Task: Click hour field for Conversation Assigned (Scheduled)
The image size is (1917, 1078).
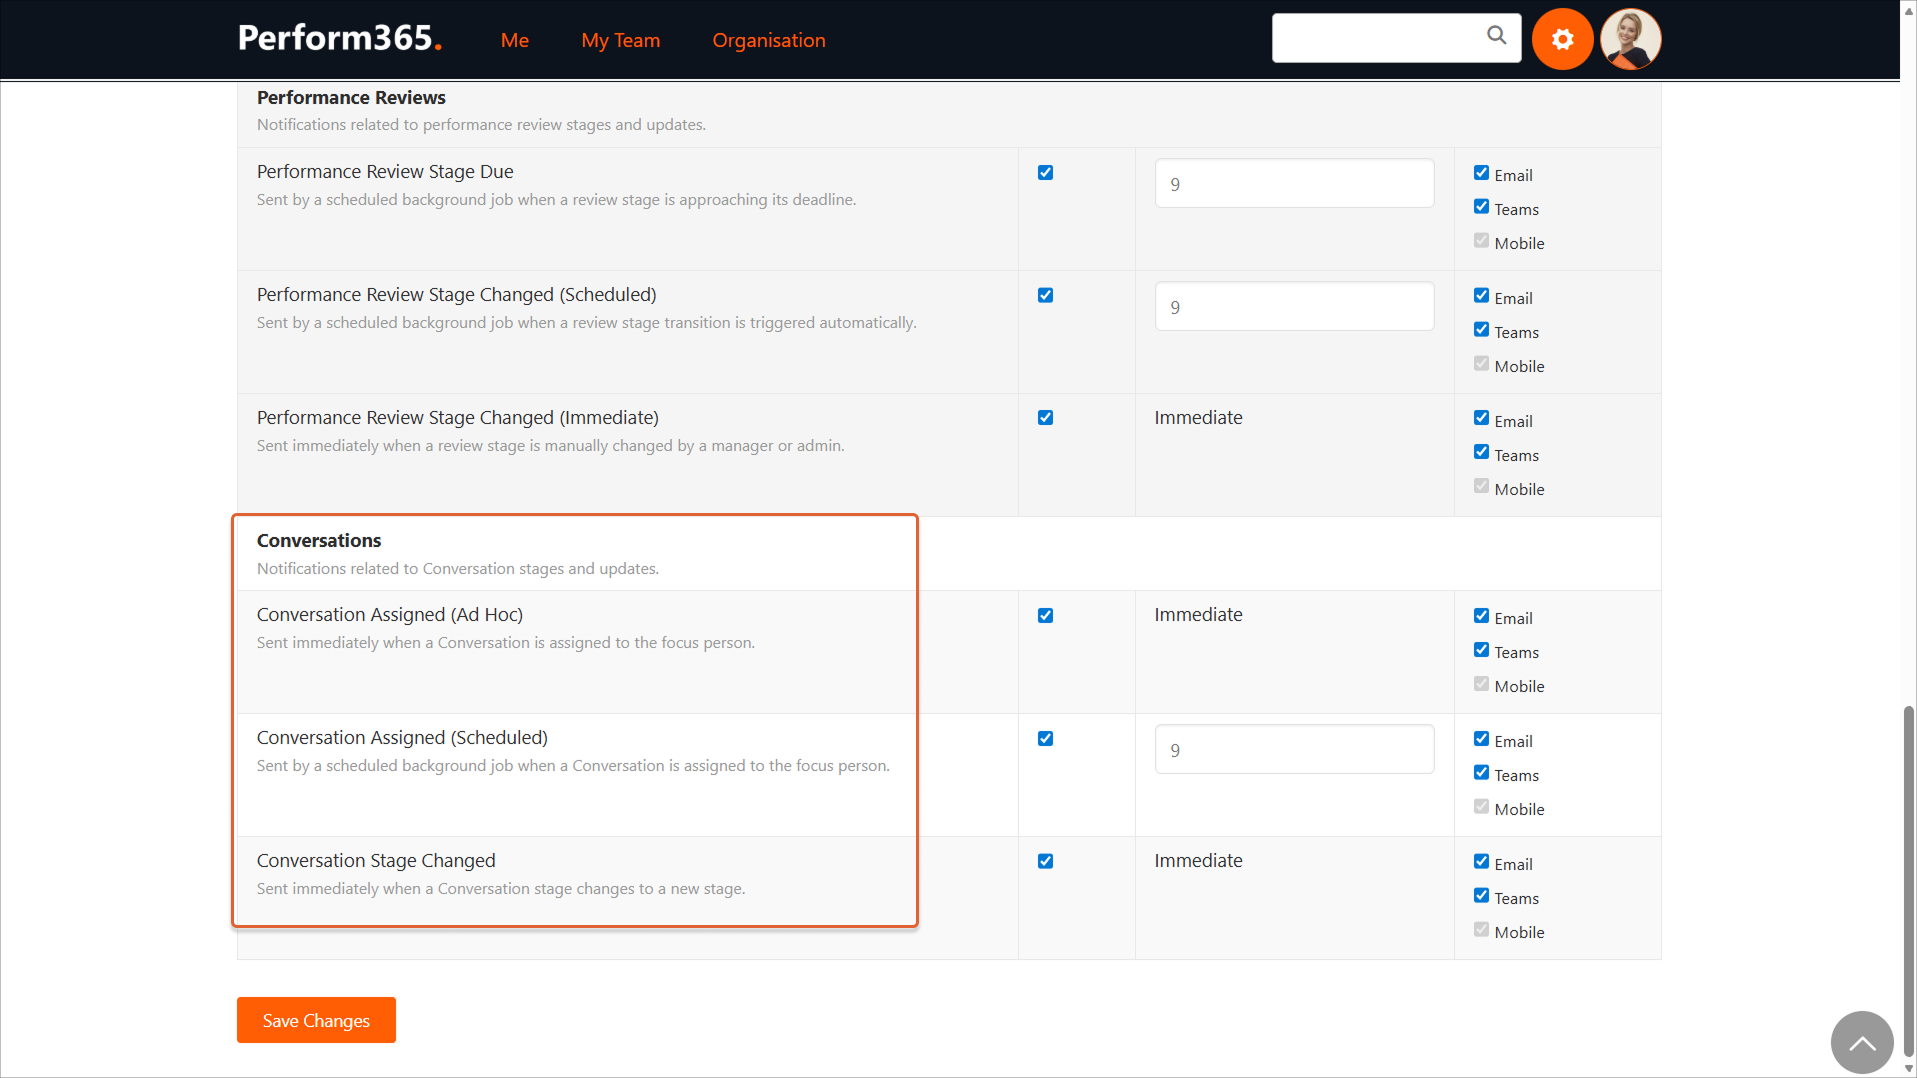Action: (x=1293, y=750)
